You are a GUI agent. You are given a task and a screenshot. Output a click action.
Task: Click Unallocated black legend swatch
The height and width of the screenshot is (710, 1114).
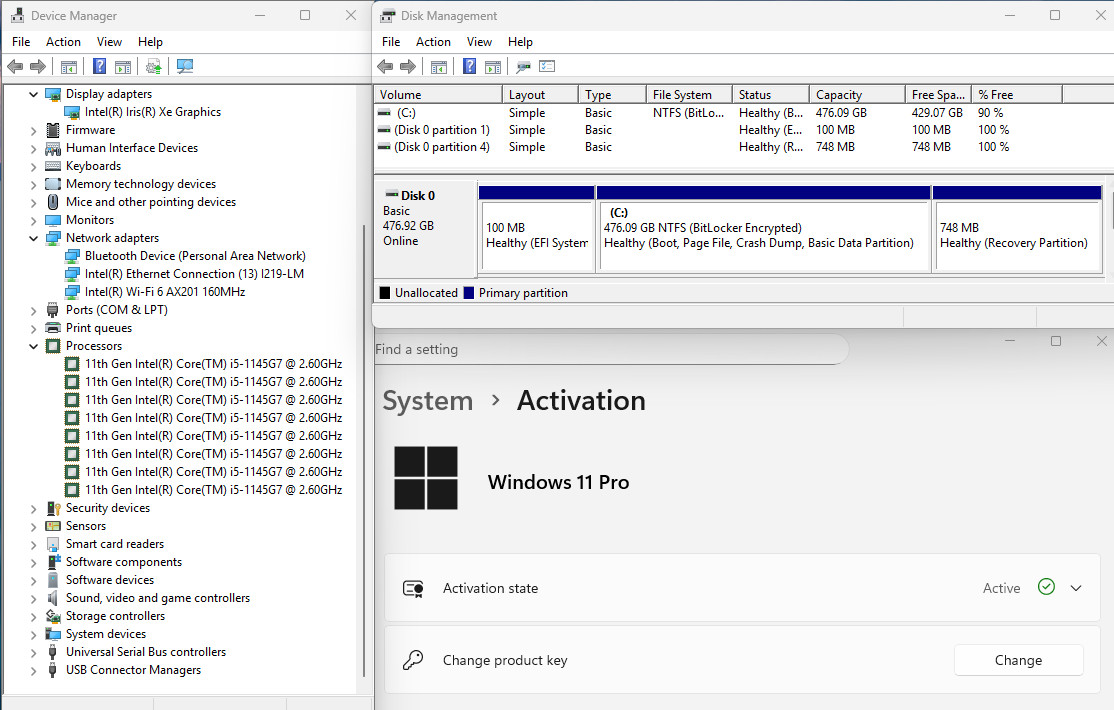[x=384, y=293]
